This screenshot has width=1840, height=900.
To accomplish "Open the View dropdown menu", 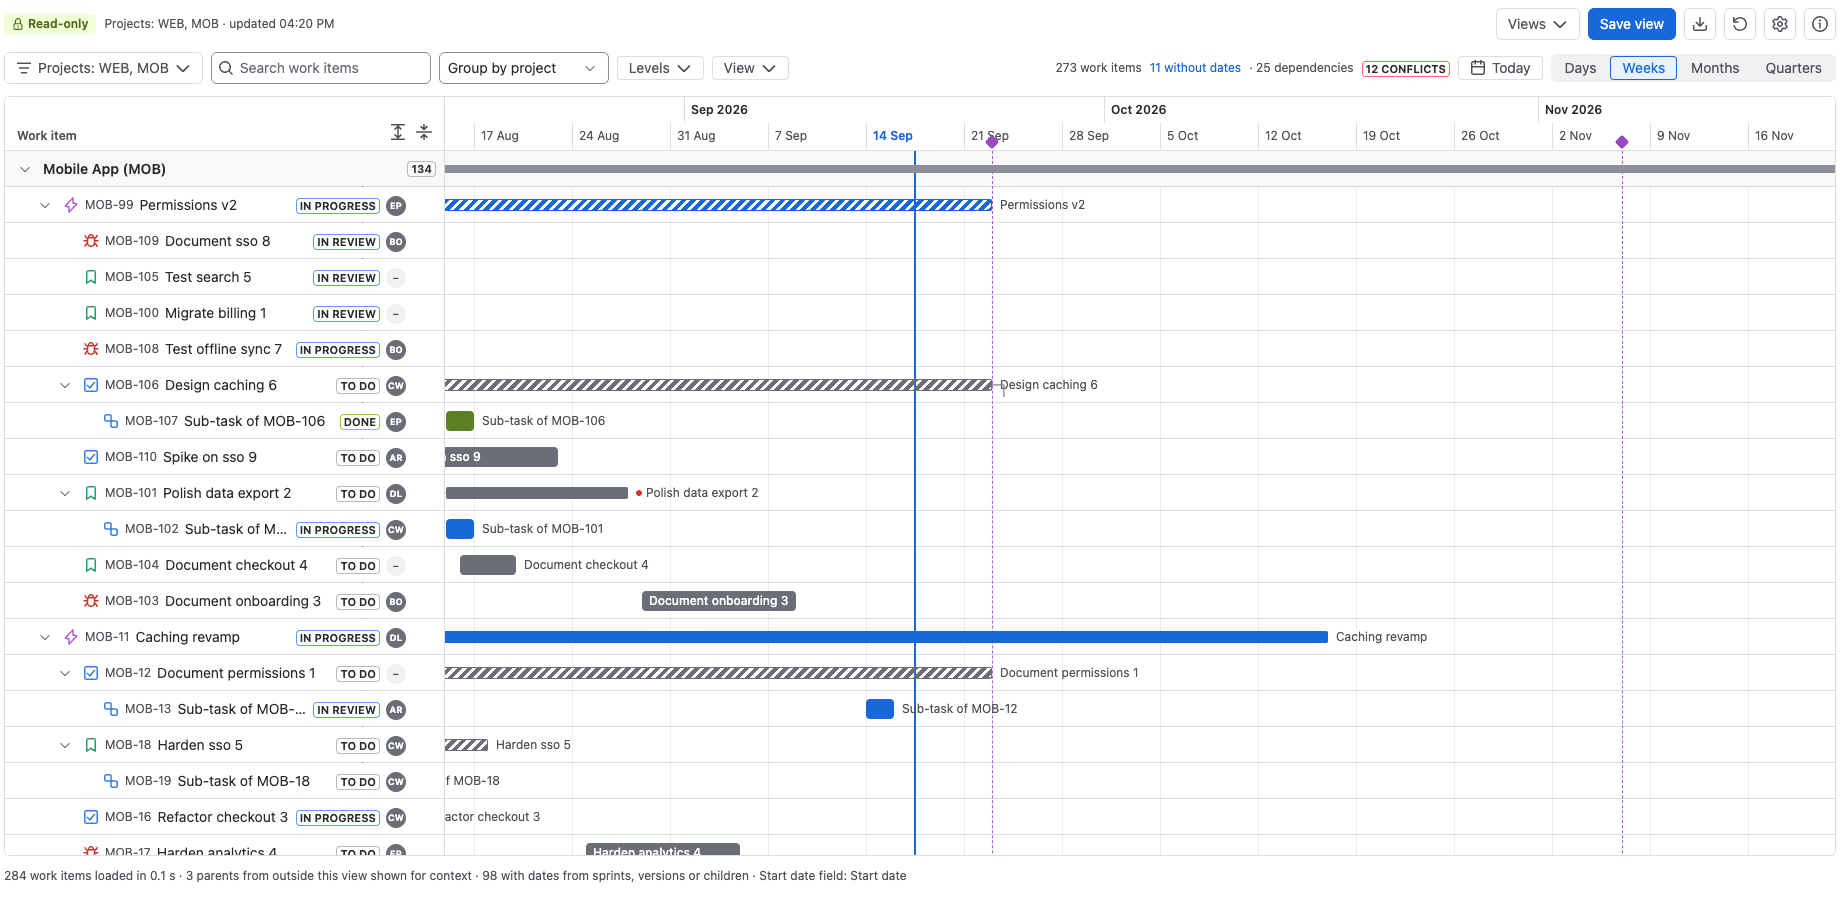I will coord(750,68).
